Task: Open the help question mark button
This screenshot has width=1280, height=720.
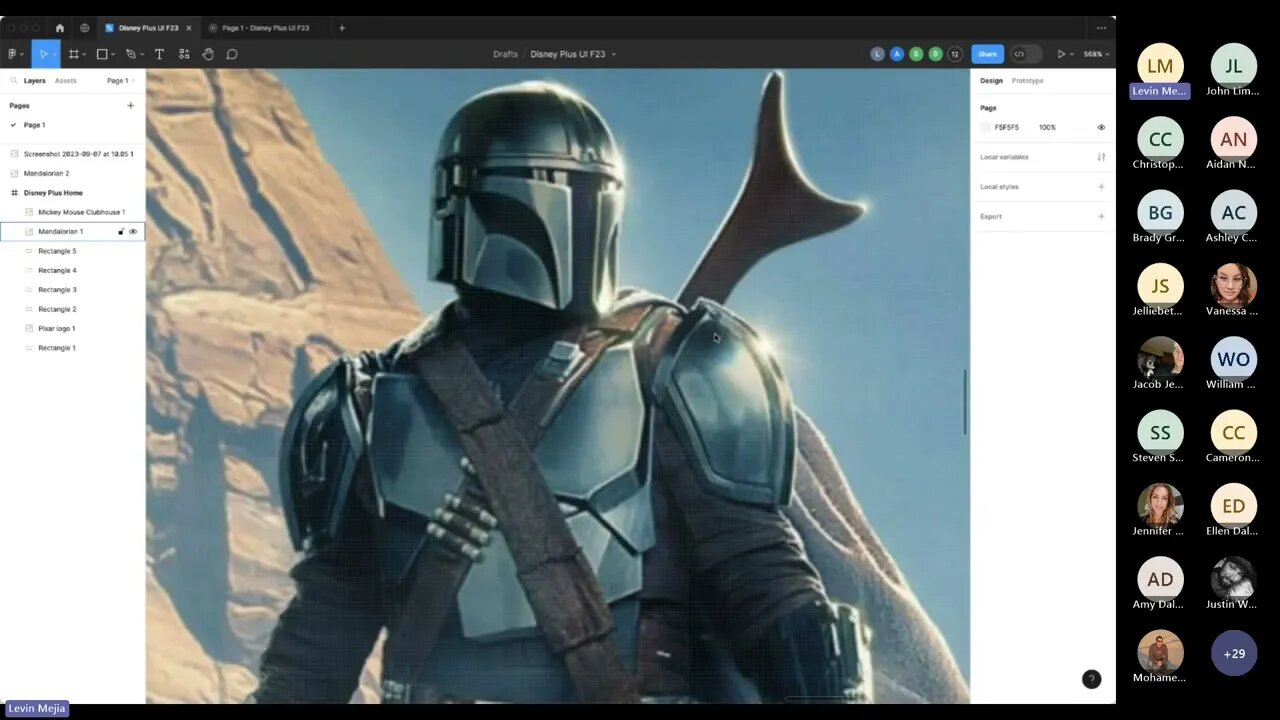Action: tap(1091, 679)
